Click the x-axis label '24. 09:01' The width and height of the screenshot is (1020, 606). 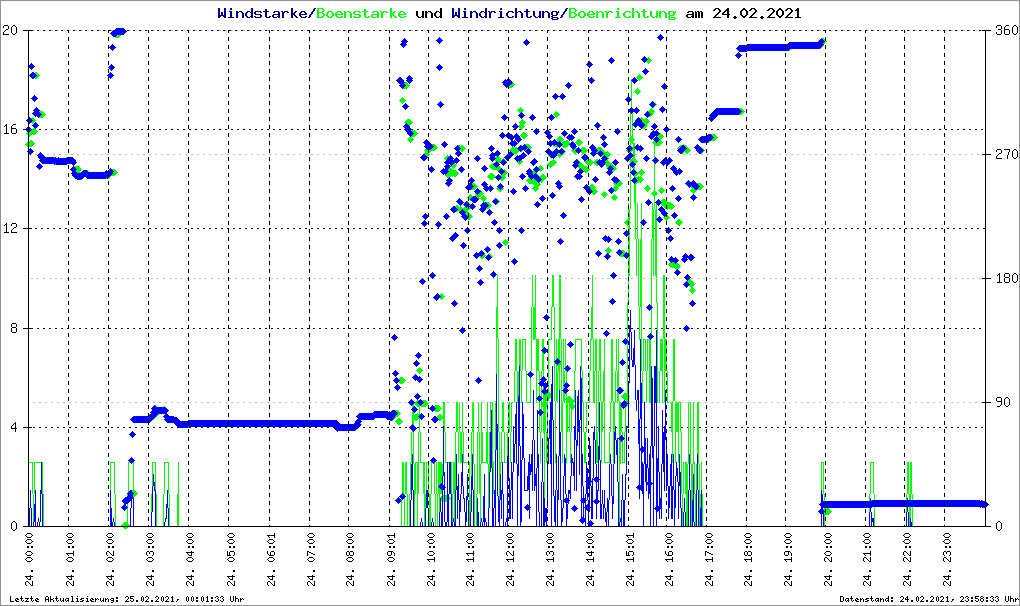[x=390, y=559]
